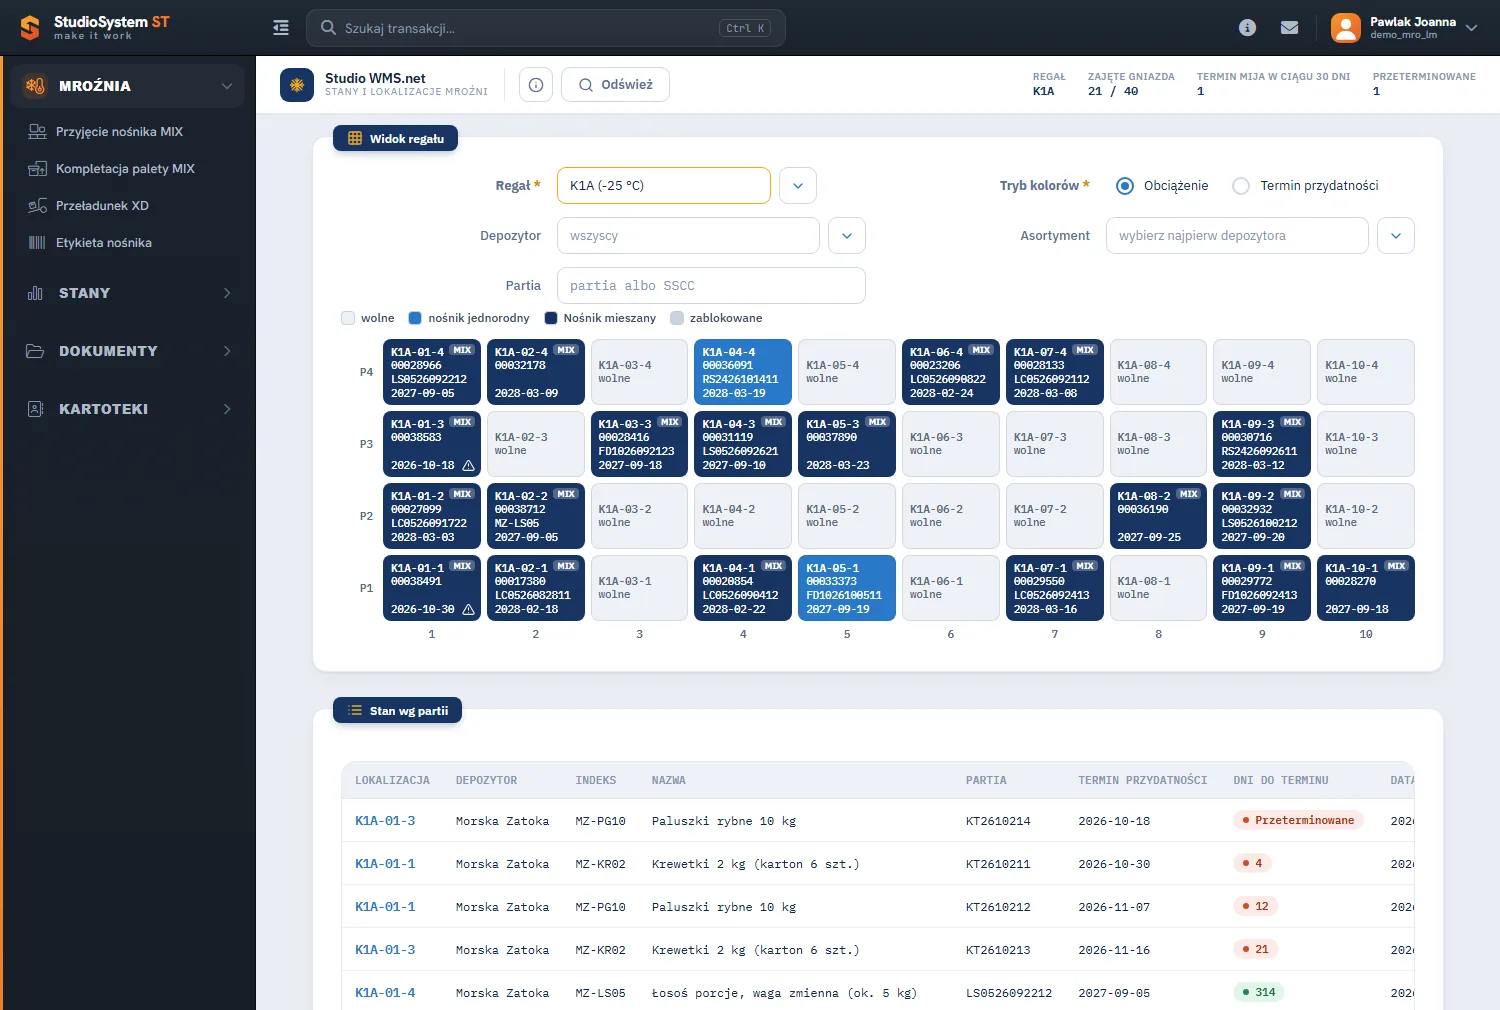Open the info icon in the top bar
1500x1010 pixels.
pyautogui.click(x=1247, y=28)
